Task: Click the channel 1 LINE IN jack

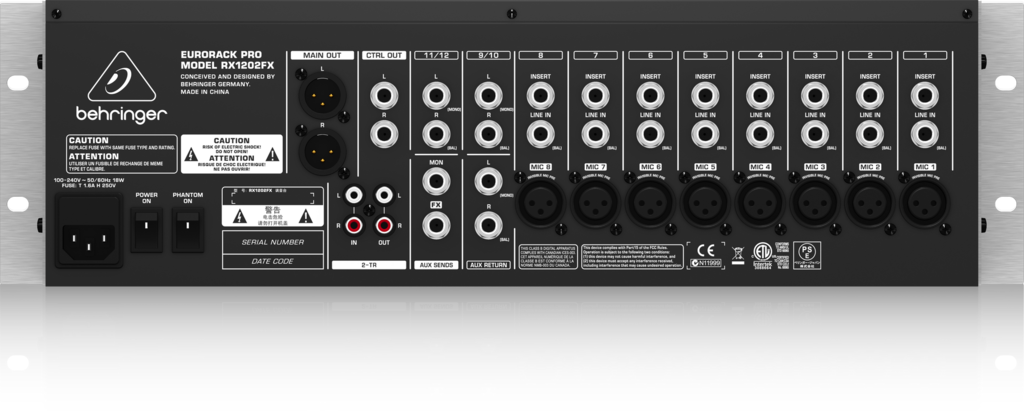Action: pyautogui.click(x=925, y=135)
